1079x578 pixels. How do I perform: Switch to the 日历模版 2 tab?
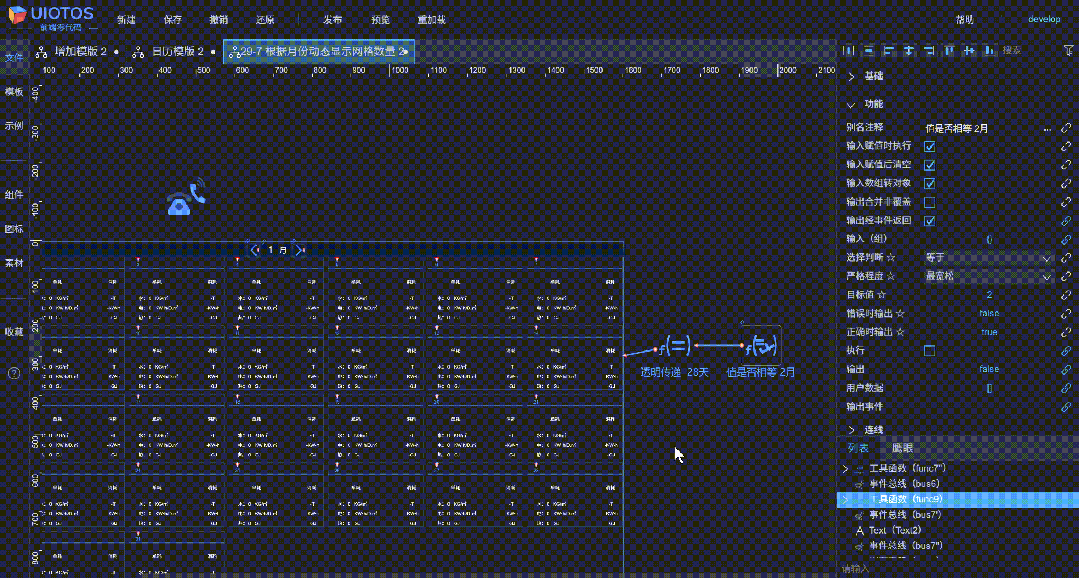click(171, 52)
